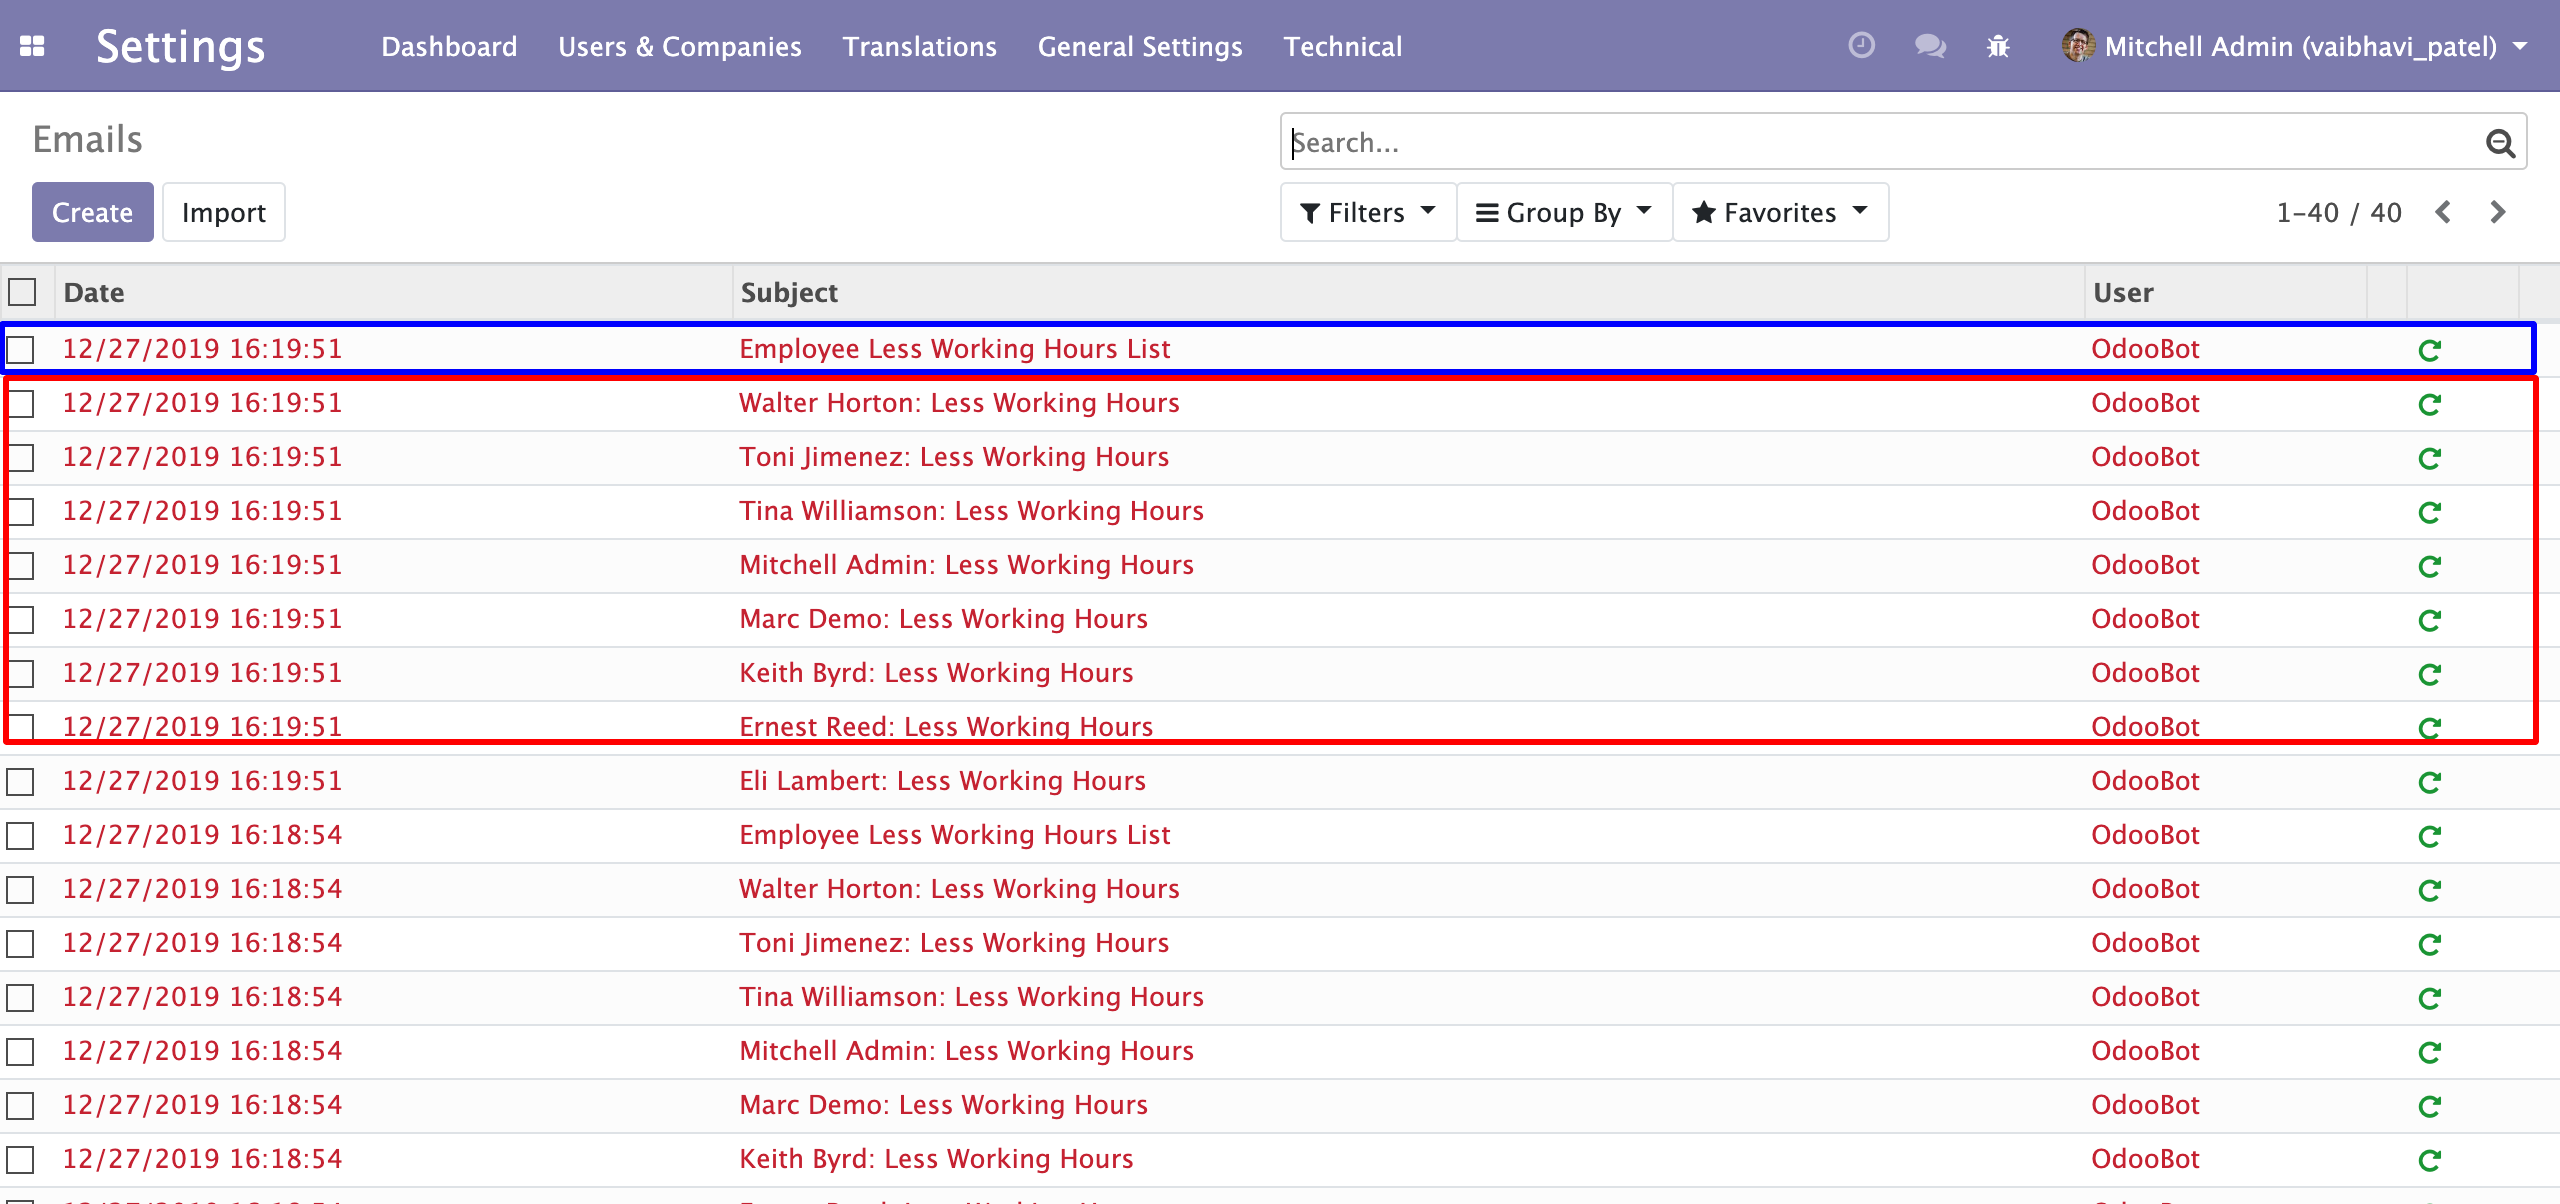This screenshot has width=2560, height=1204.
Task: Select checkbox for Marc Demo 16:19:51 email
Action: point(21,620)
